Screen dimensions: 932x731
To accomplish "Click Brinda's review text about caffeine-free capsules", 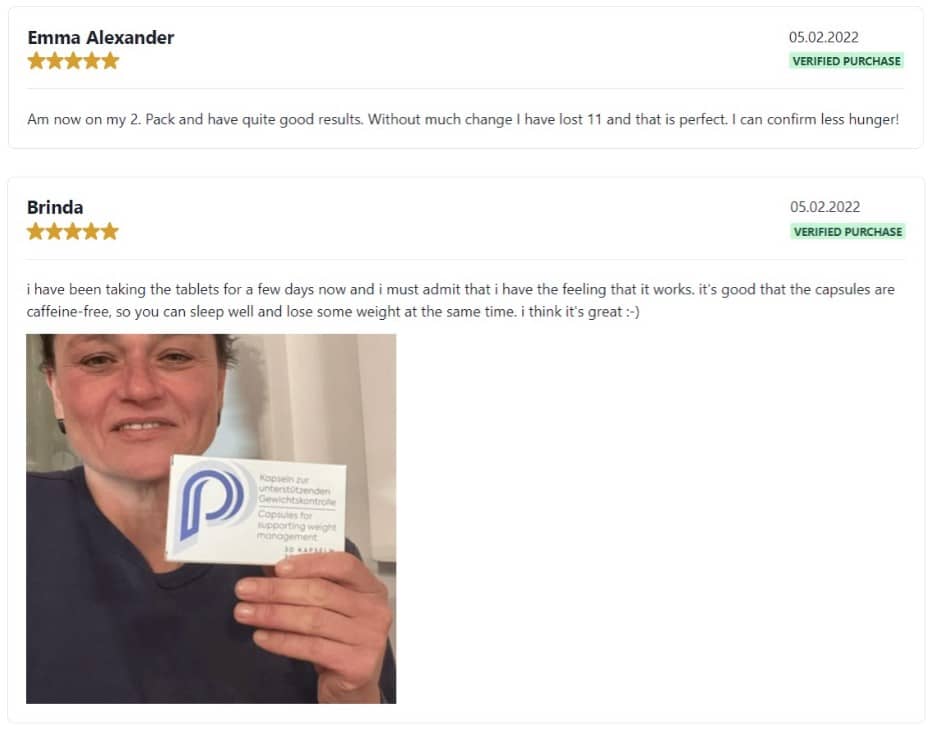I will click(x=461, y=300).
